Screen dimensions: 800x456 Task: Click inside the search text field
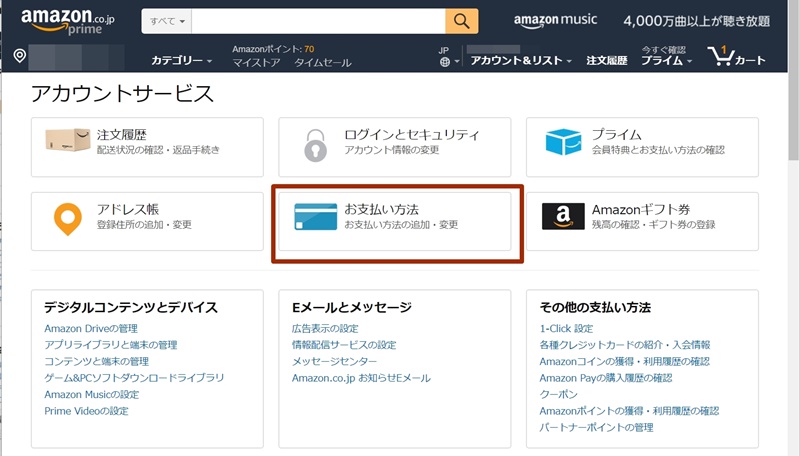318,21
